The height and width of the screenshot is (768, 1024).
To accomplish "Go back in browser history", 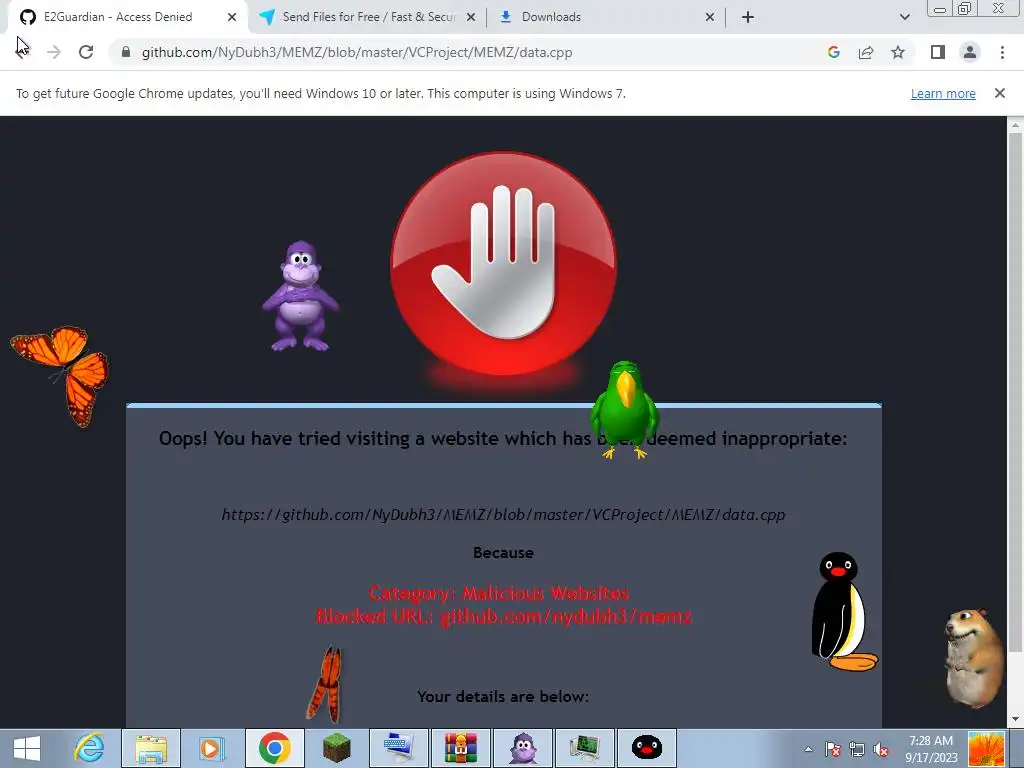I will coord(22,52).
